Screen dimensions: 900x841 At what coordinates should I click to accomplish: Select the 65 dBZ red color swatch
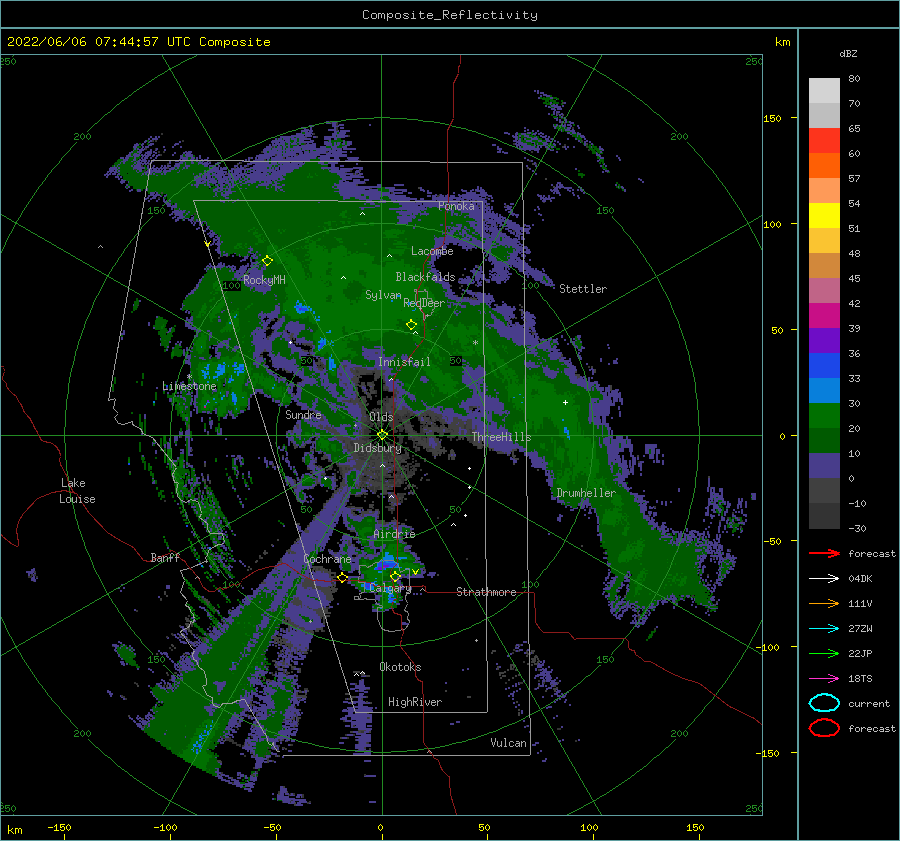[x=824, y=140]
